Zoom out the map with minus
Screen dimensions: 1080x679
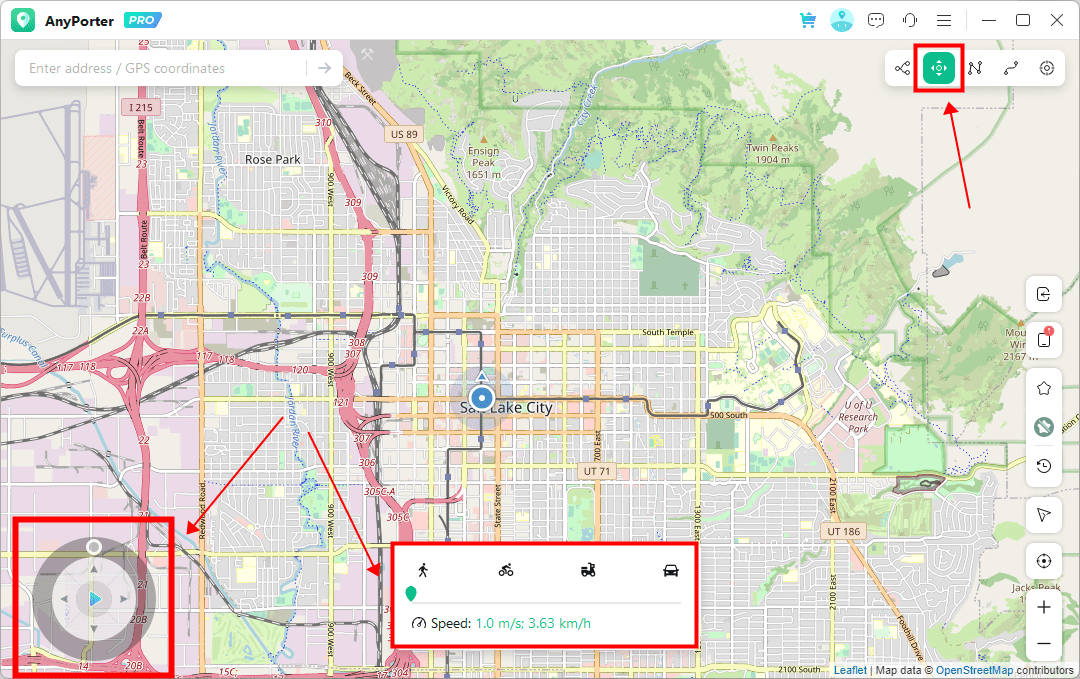coord(1043,644)
